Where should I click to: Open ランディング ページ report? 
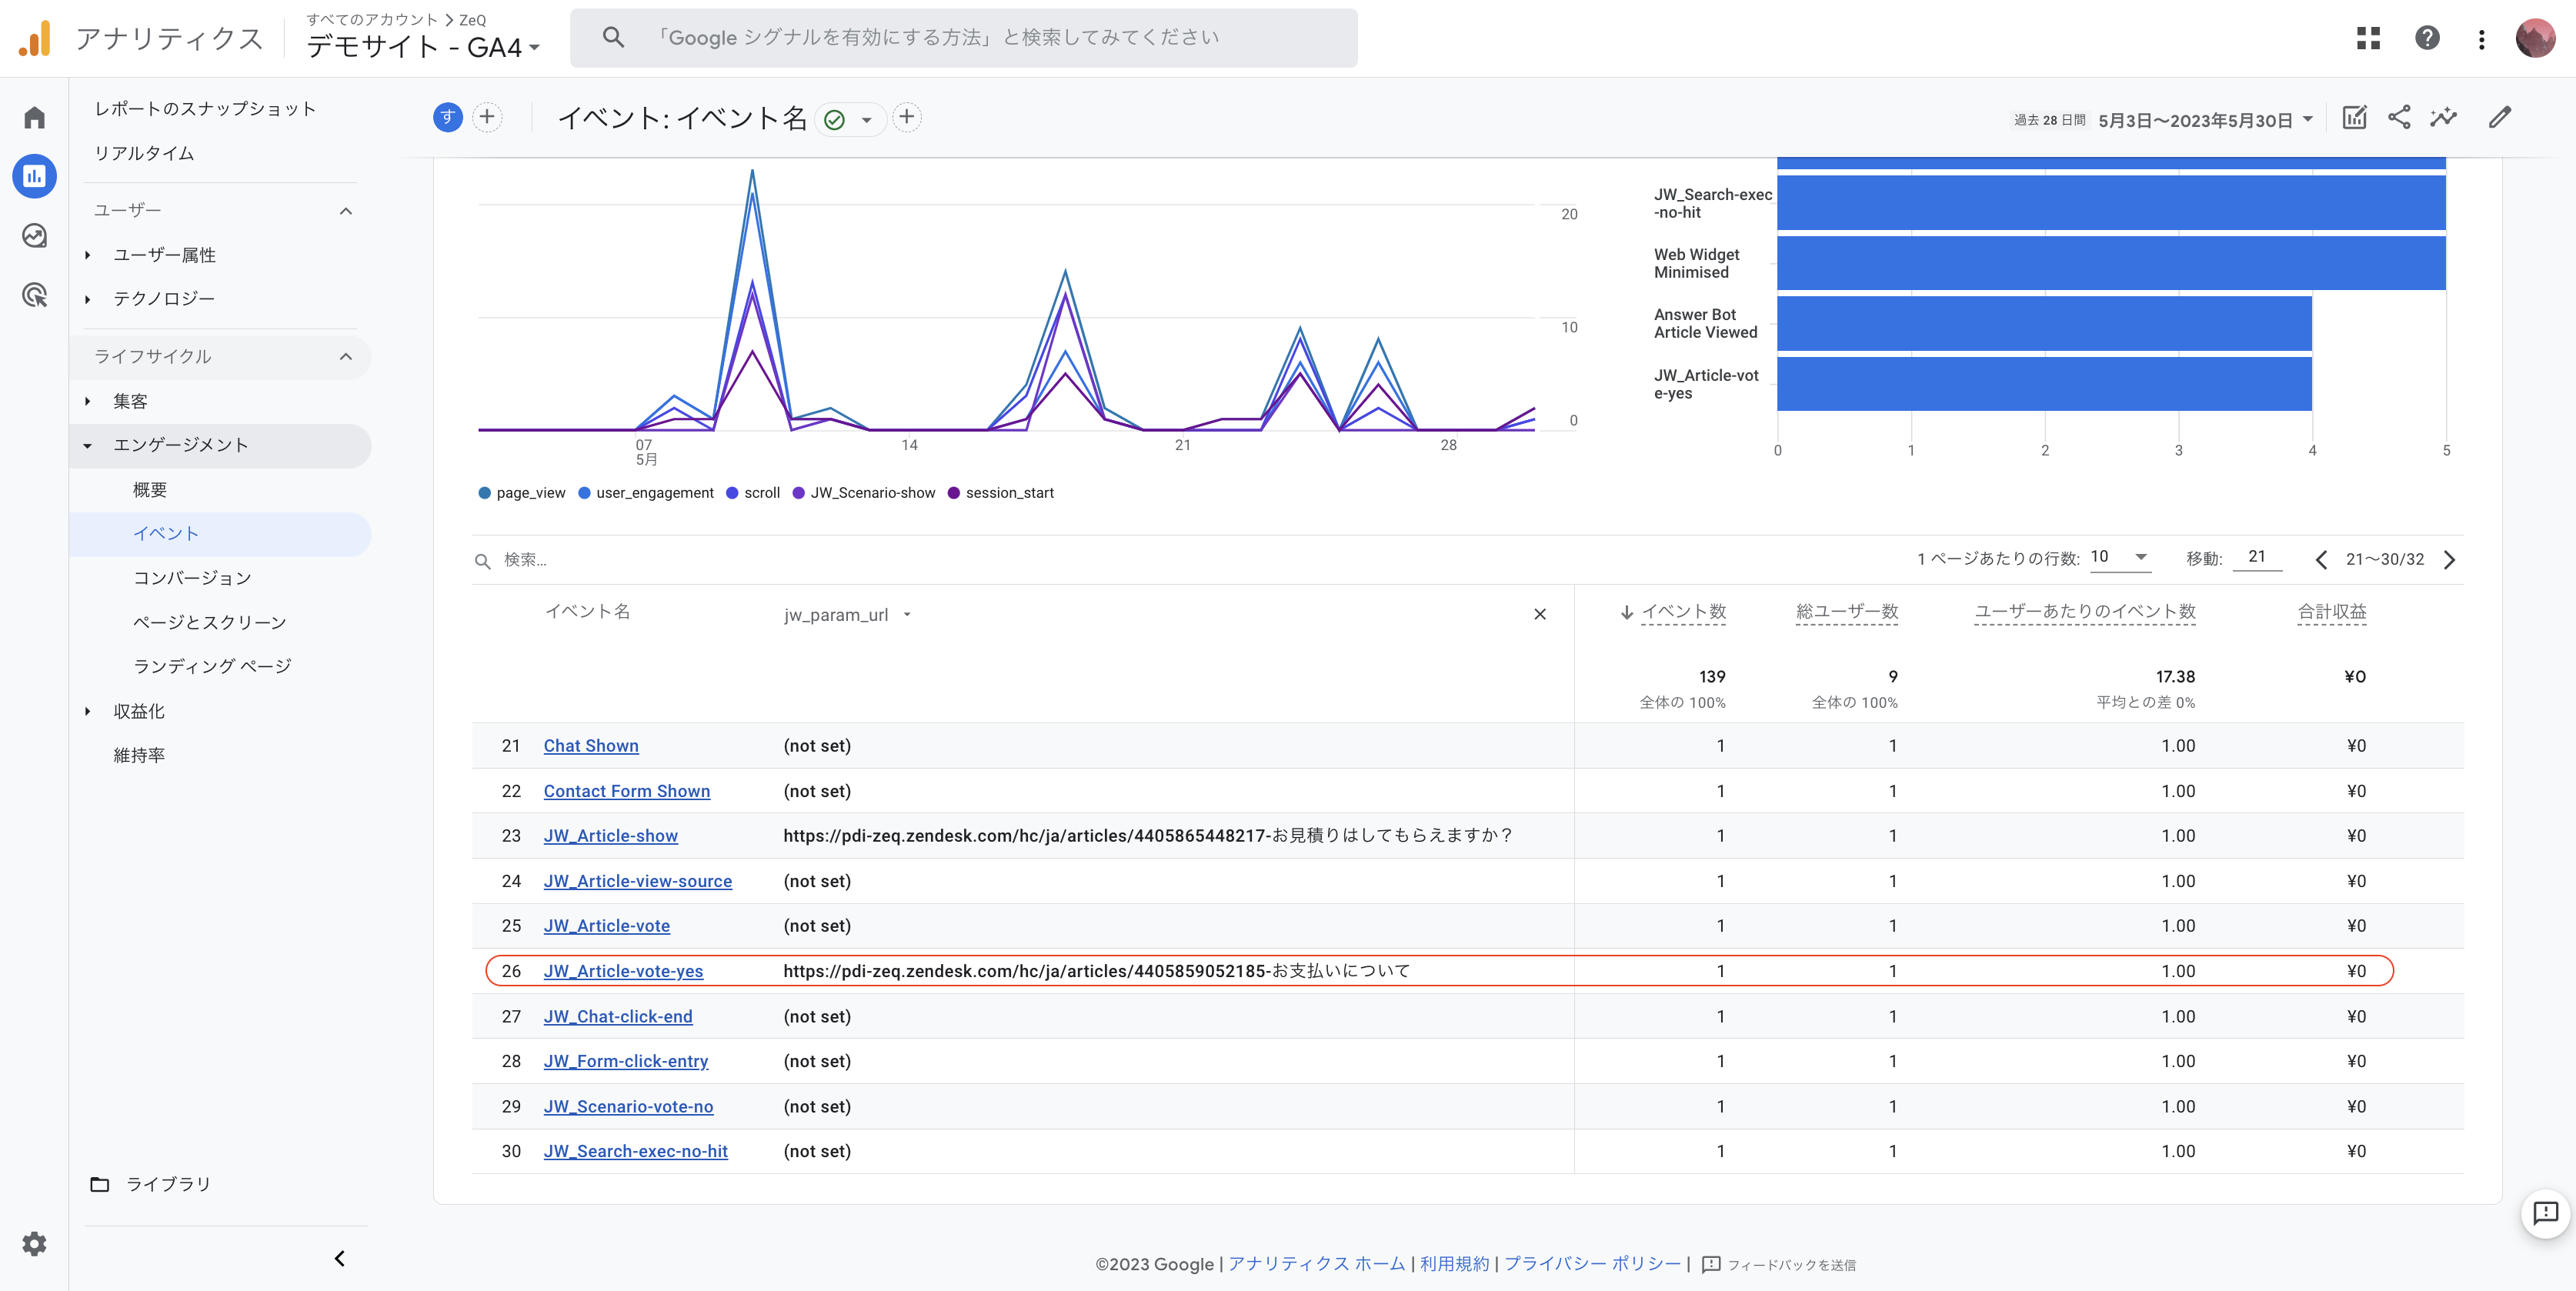click(x=212, y=666)
